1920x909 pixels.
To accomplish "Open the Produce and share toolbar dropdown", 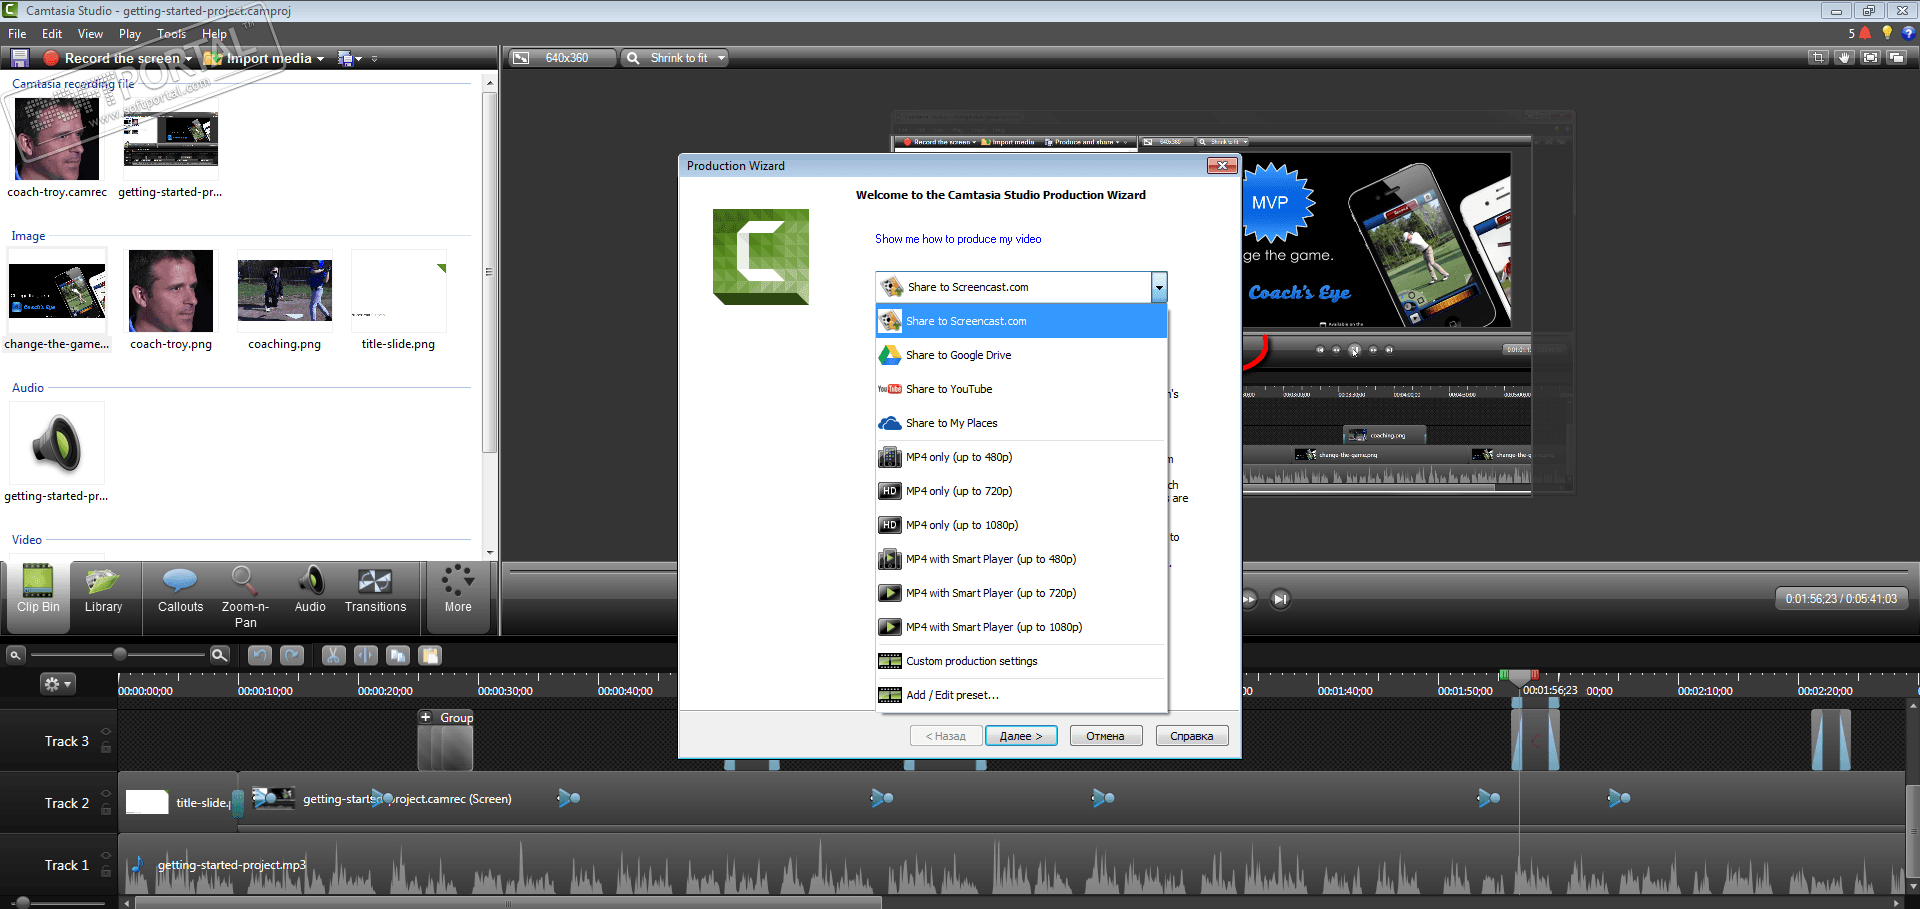I will tap(350, 58).
